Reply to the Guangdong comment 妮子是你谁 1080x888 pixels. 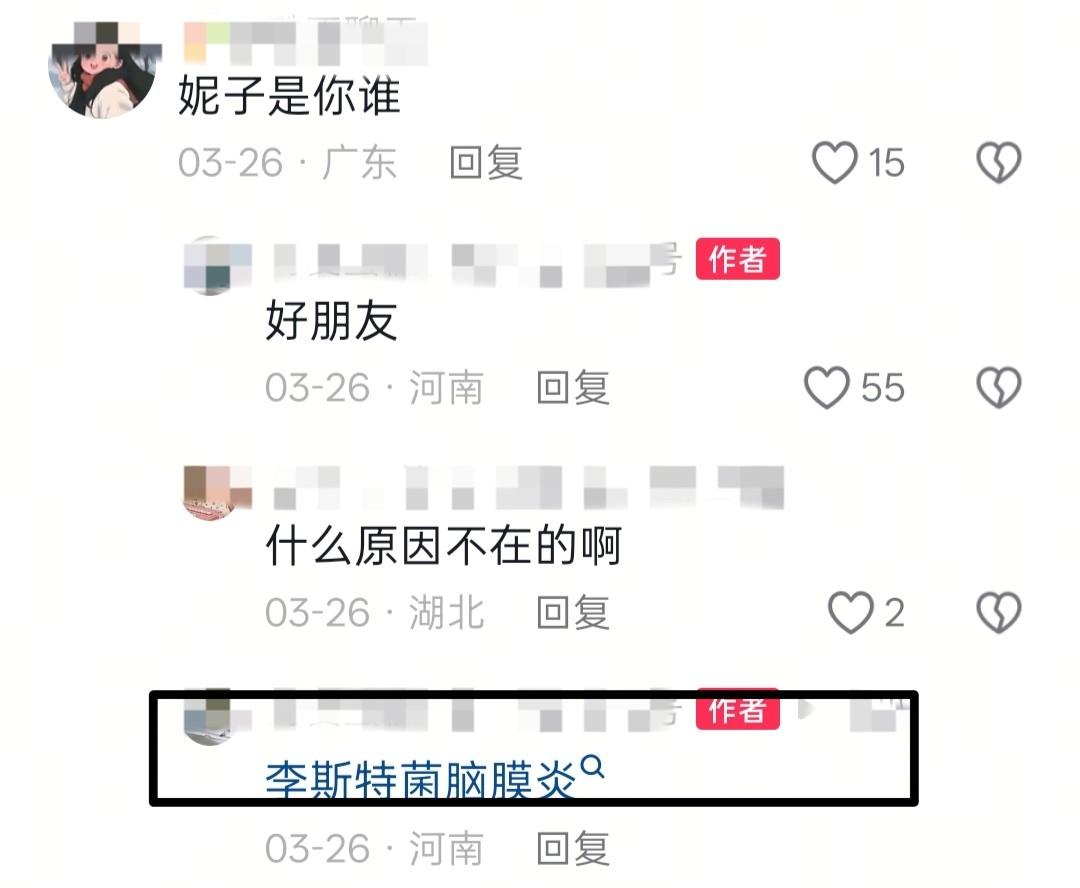486,163
